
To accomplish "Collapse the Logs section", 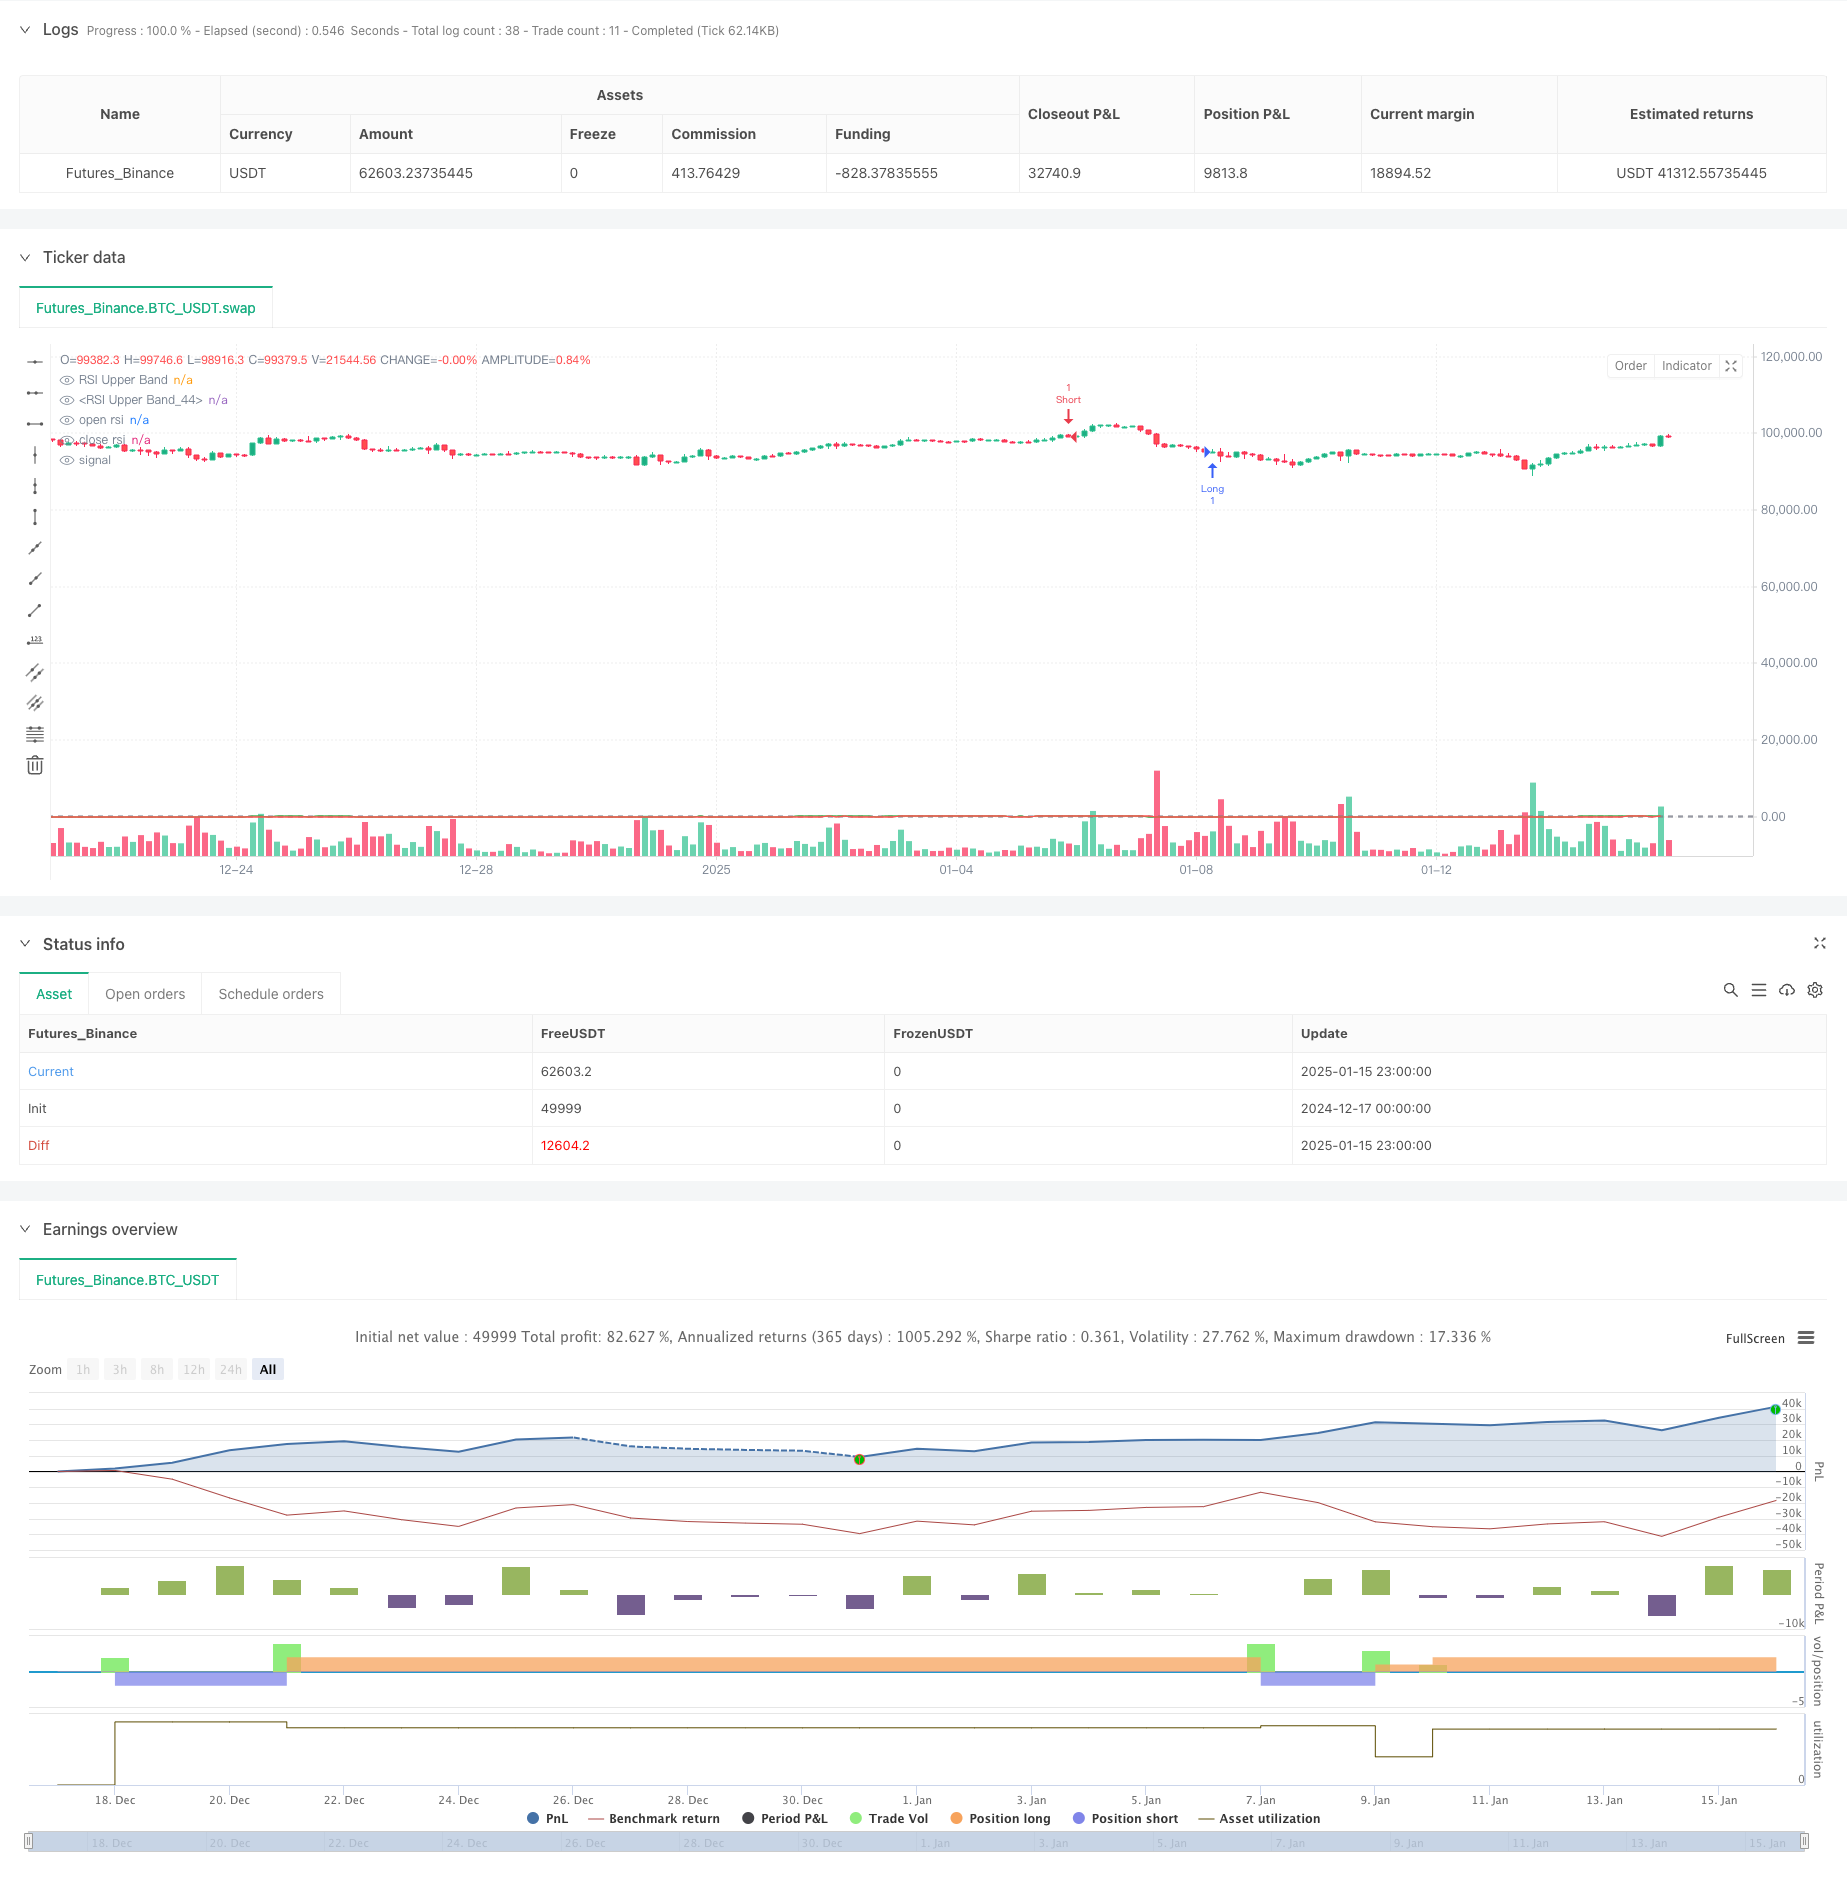I will [x=25, y=30].
